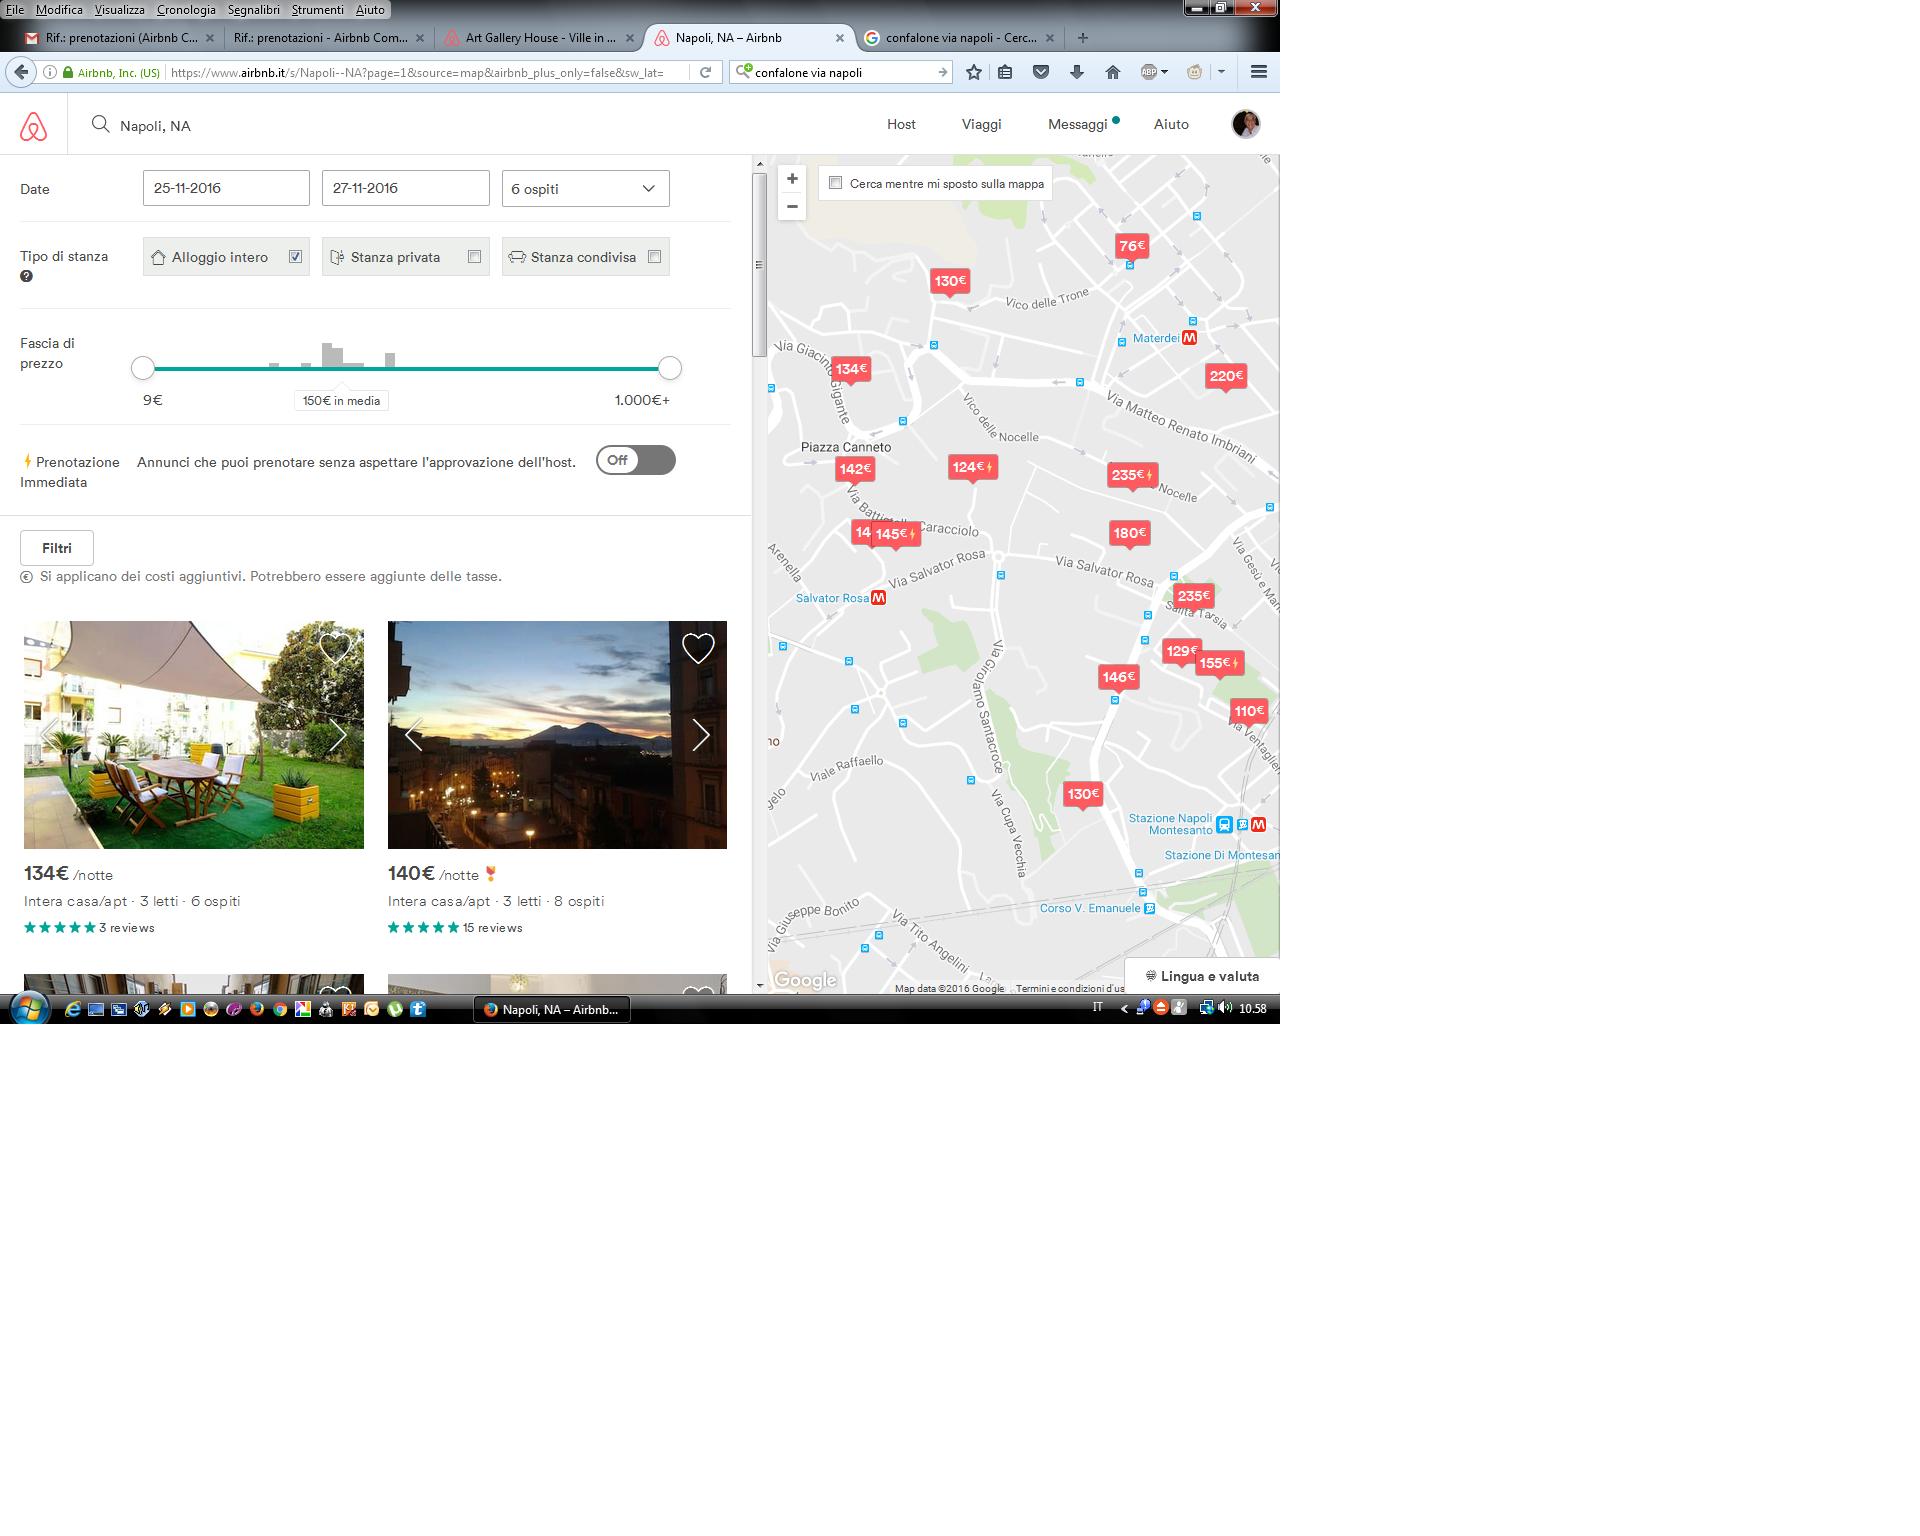Open the Cronologia menu
Screen dimensions: 1920x1536
click(x=185, y=10)
